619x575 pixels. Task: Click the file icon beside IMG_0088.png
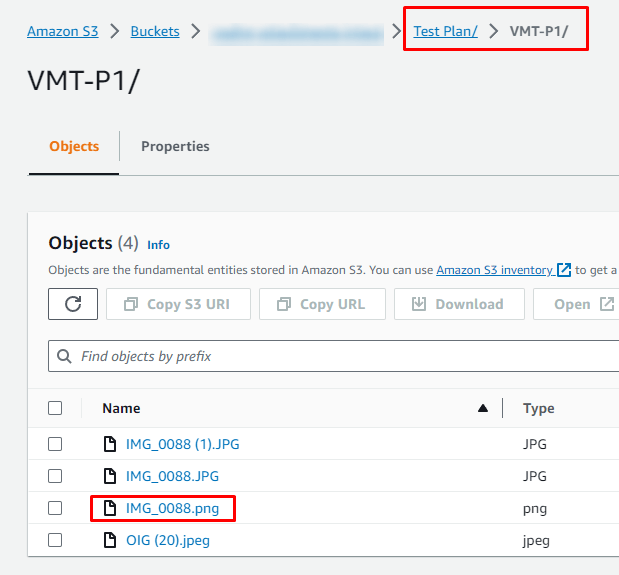point(111,508)
